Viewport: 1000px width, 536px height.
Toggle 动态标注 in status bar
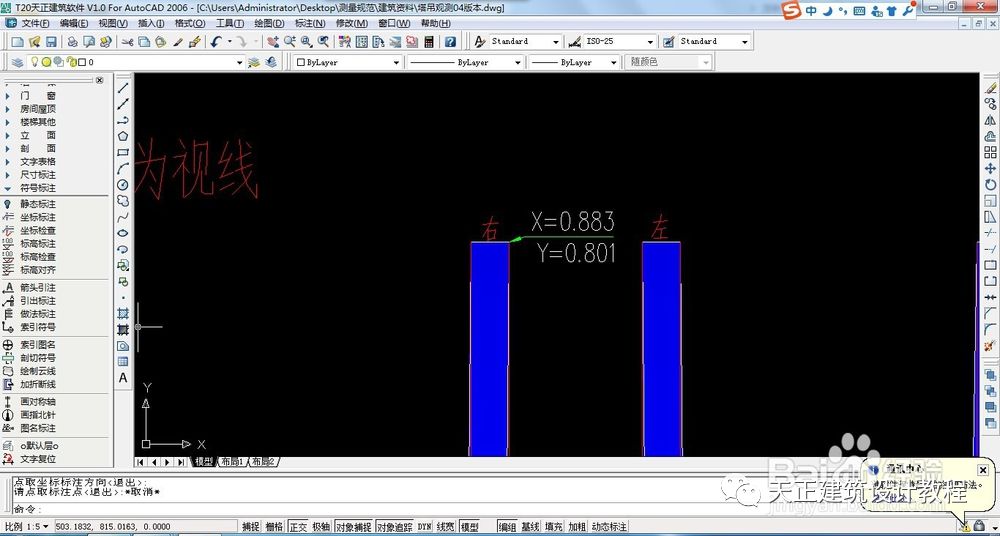coord(609,527)
